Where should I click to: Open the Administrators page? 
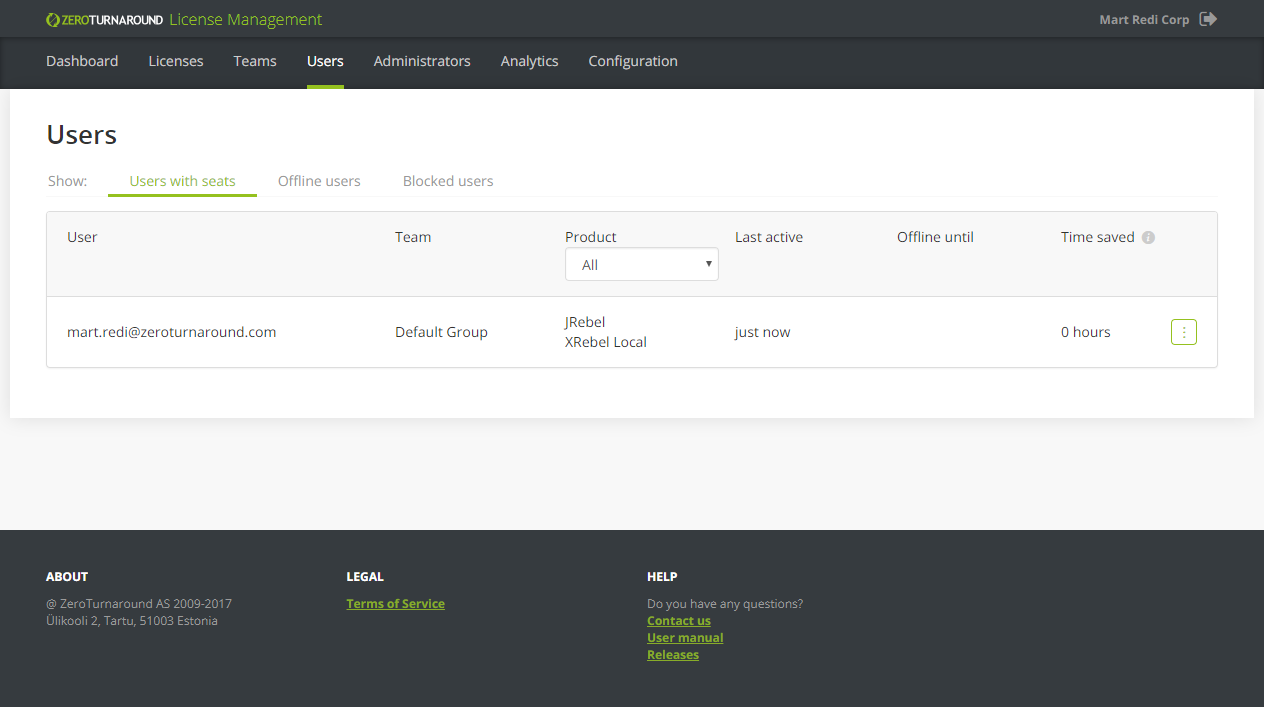(x=422, y=61)
